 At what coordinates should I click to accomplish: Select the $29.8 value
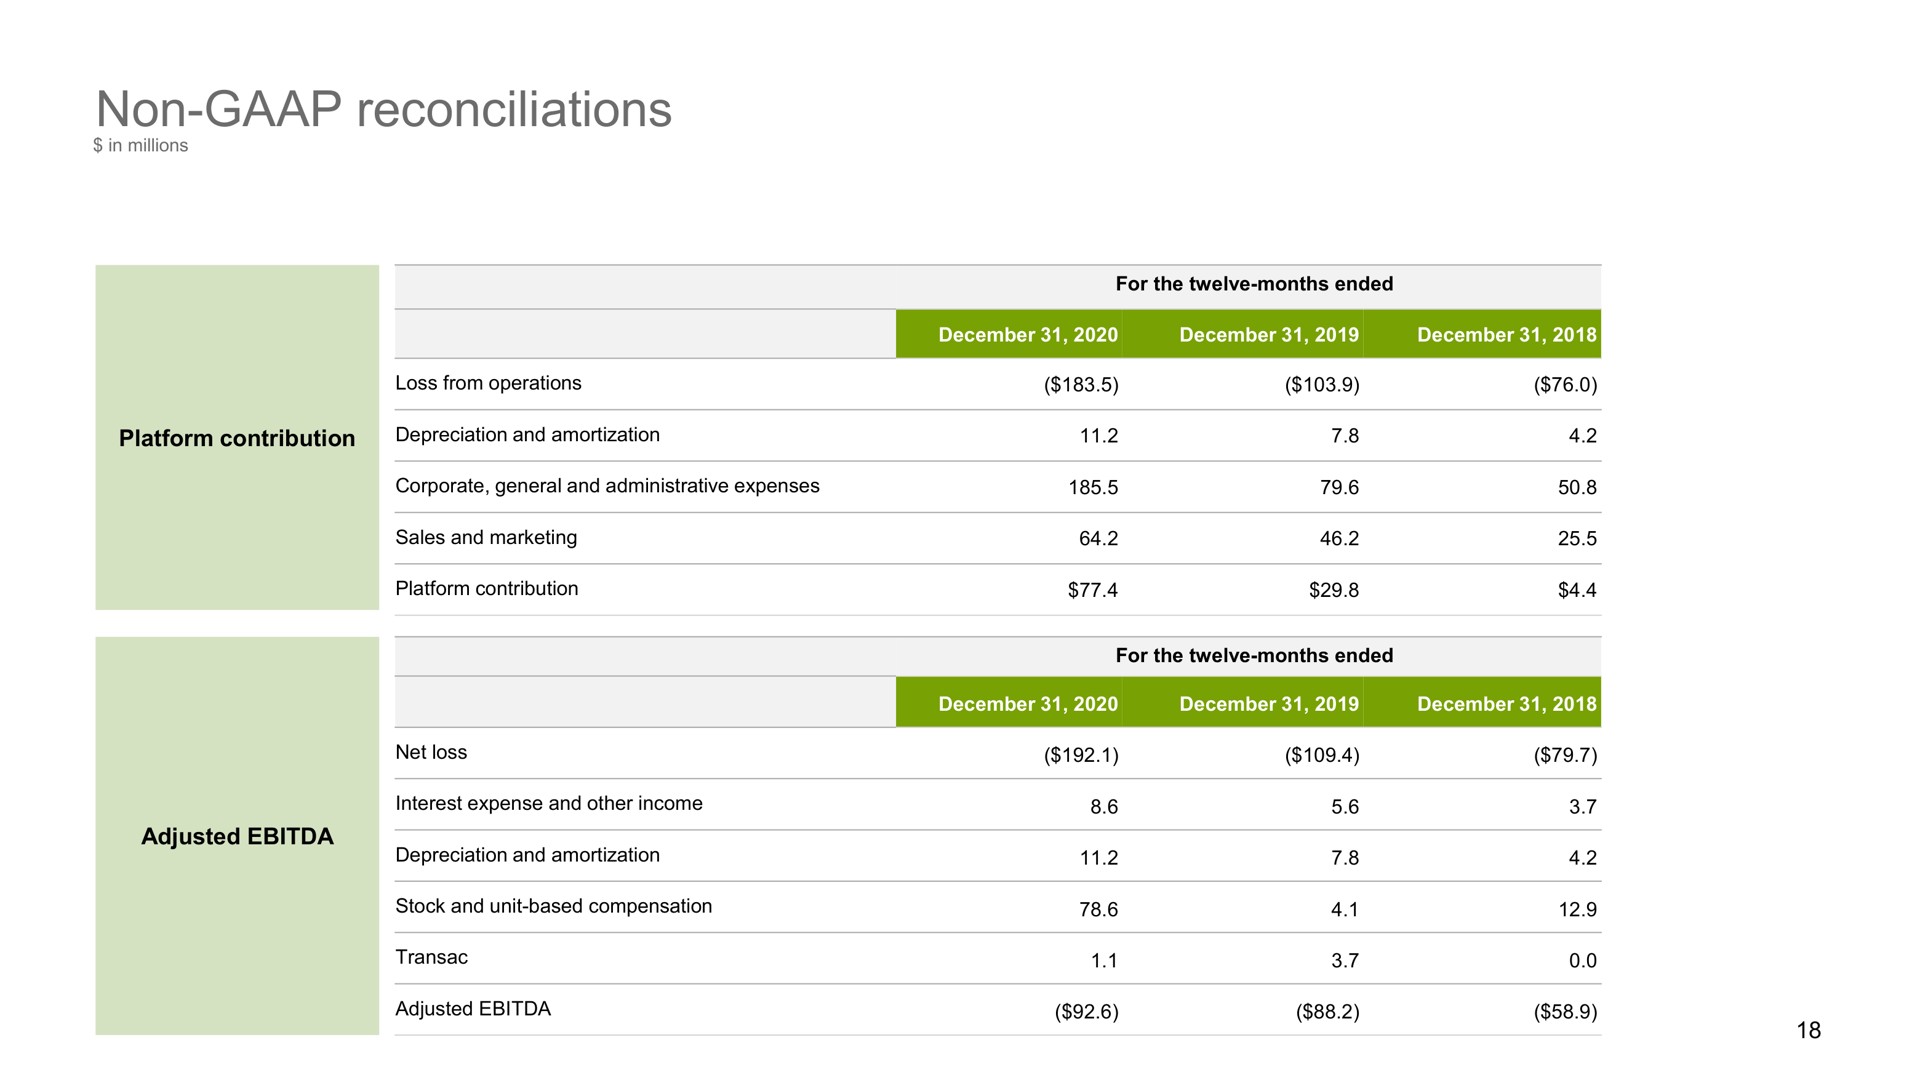(1334, 590)
